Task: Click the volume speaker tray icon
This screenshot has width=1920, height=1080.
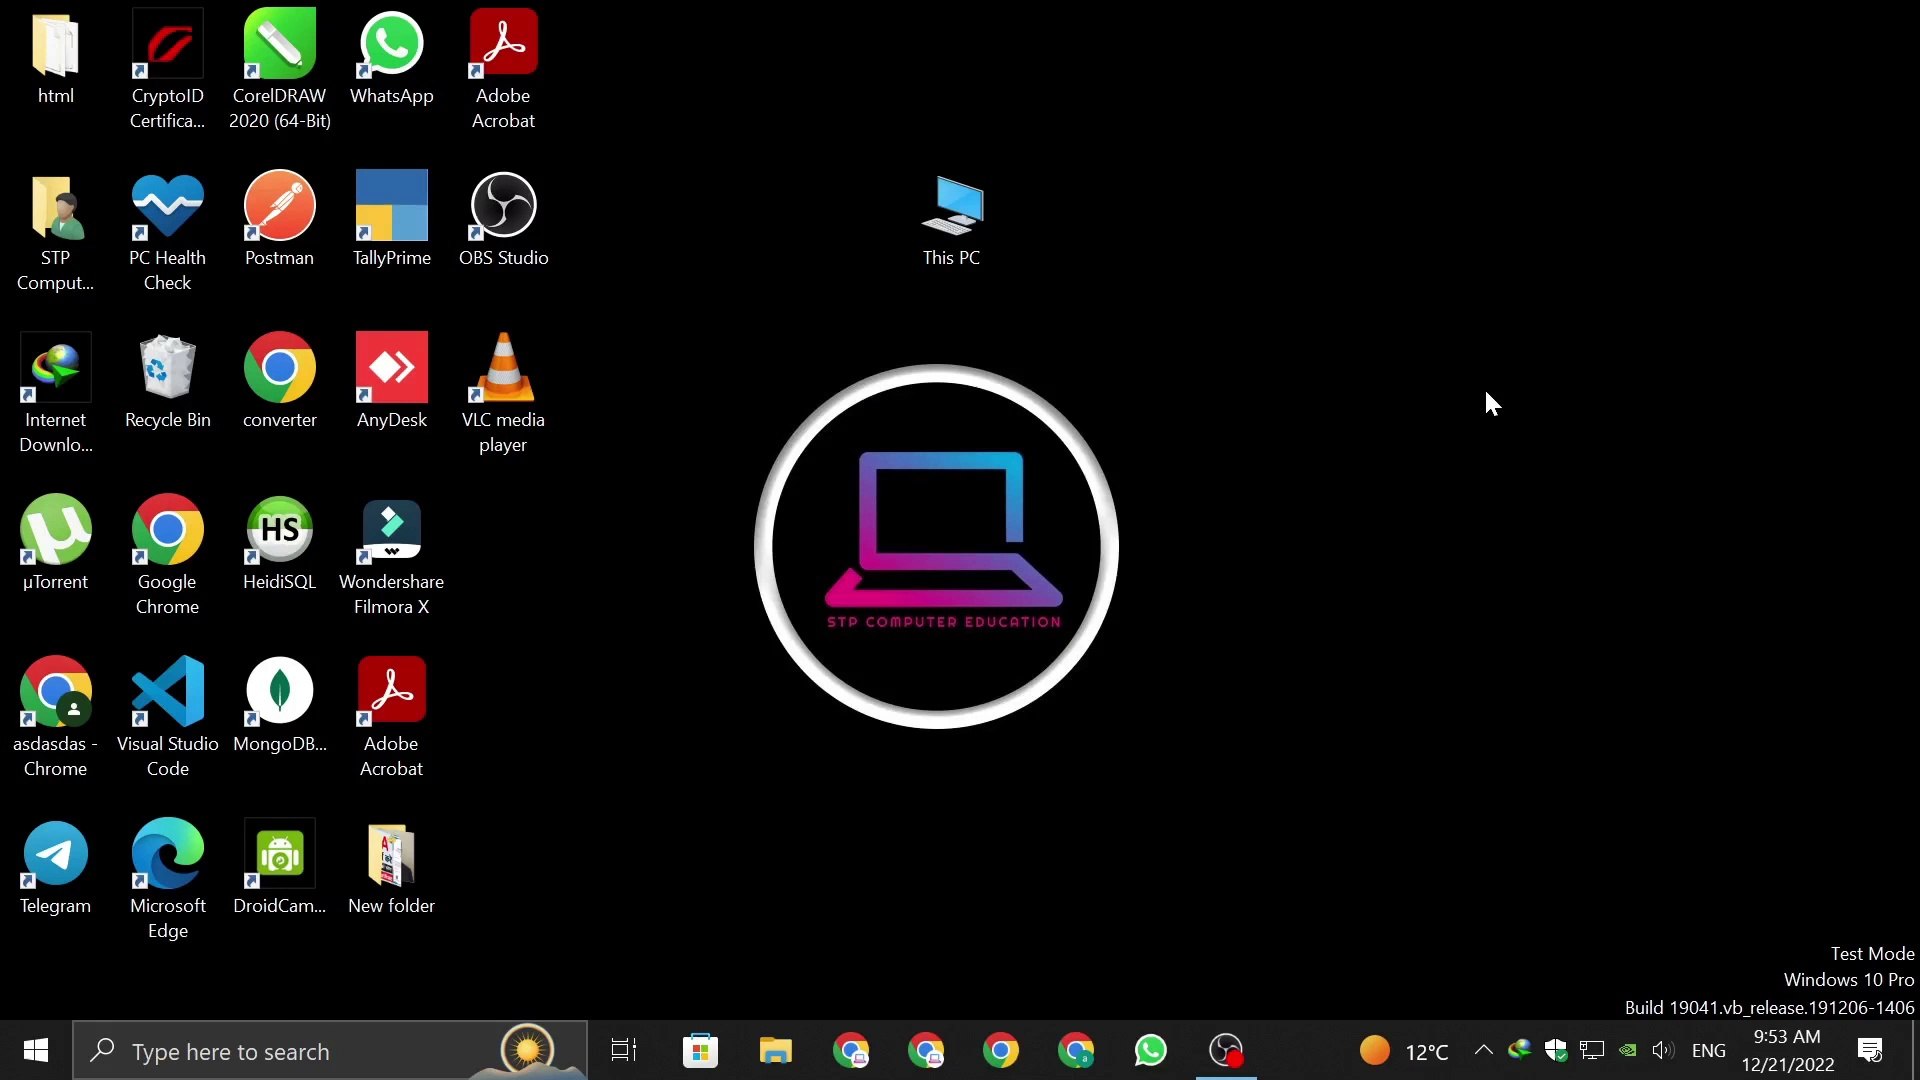Action: click(1662, 1050)
